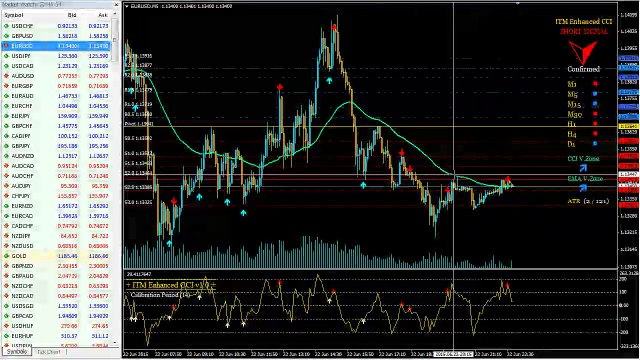Click the blue arrow under CCI V.Zone
640x360 pixels.
583,168
